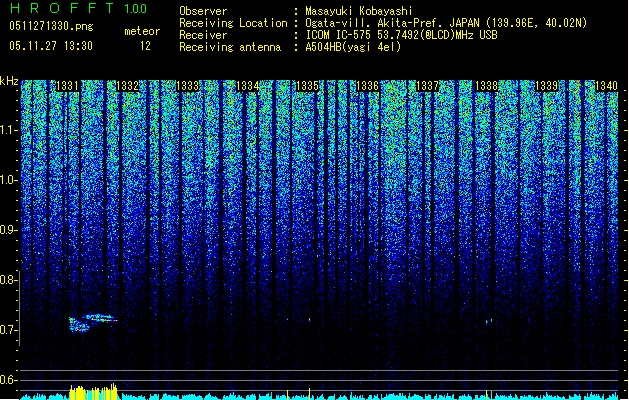This screenshot has height=400, width=629.
Task: Click the 1335 time marker
Action: (307, 86)
